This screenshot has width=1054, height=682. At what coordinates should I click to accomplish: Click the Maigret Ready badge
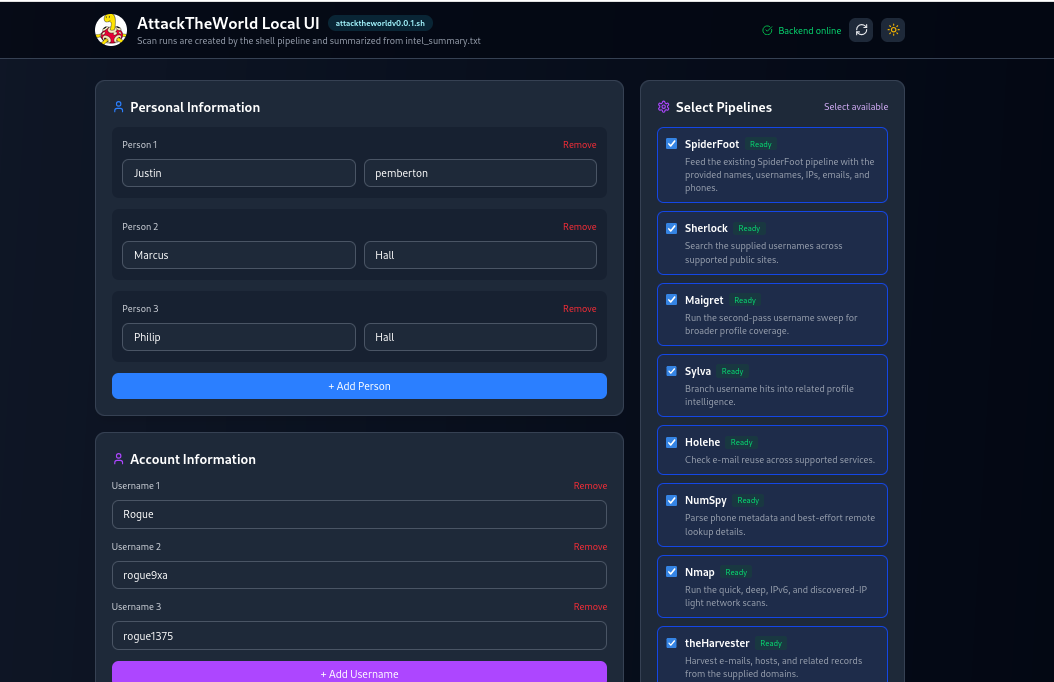click(745, 300)
